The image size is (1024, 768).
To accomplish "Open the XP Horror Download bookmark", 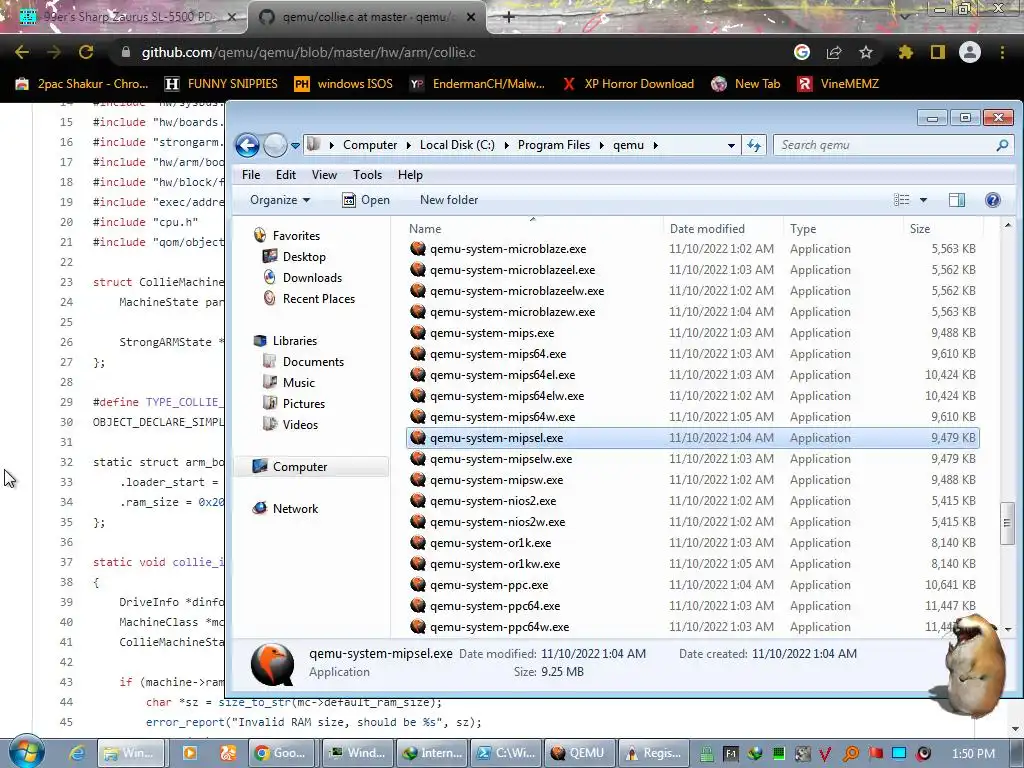I will pyautogui.click(x=628, y=84).
